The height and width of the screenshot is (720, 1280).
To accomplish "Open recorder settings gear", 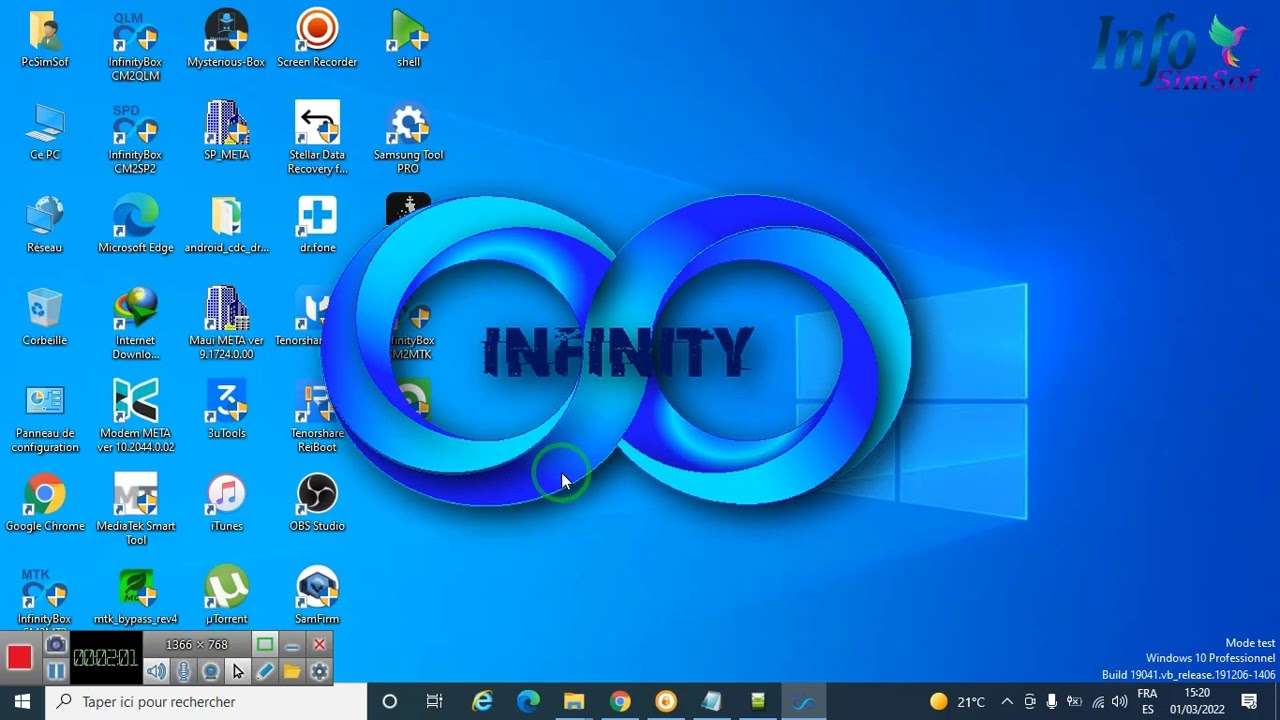I will (x=319, y=671).
